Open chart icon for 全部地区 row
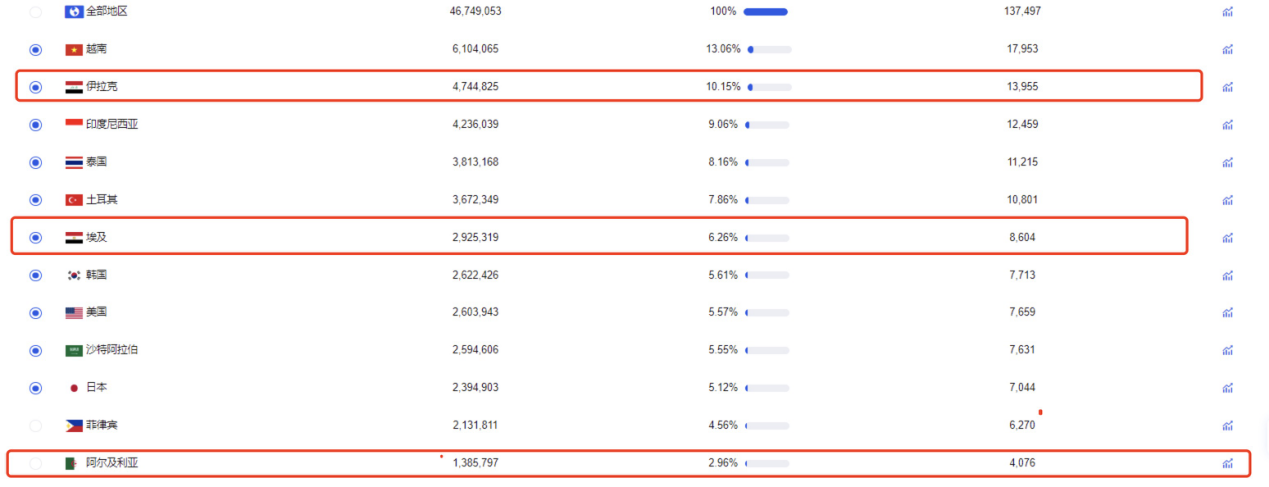The image size is (1269, 487). coord(1227,12)
